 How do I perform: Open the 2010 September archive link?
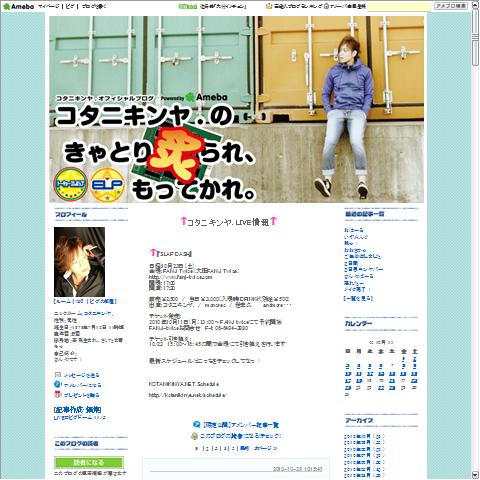click(364, 442)
